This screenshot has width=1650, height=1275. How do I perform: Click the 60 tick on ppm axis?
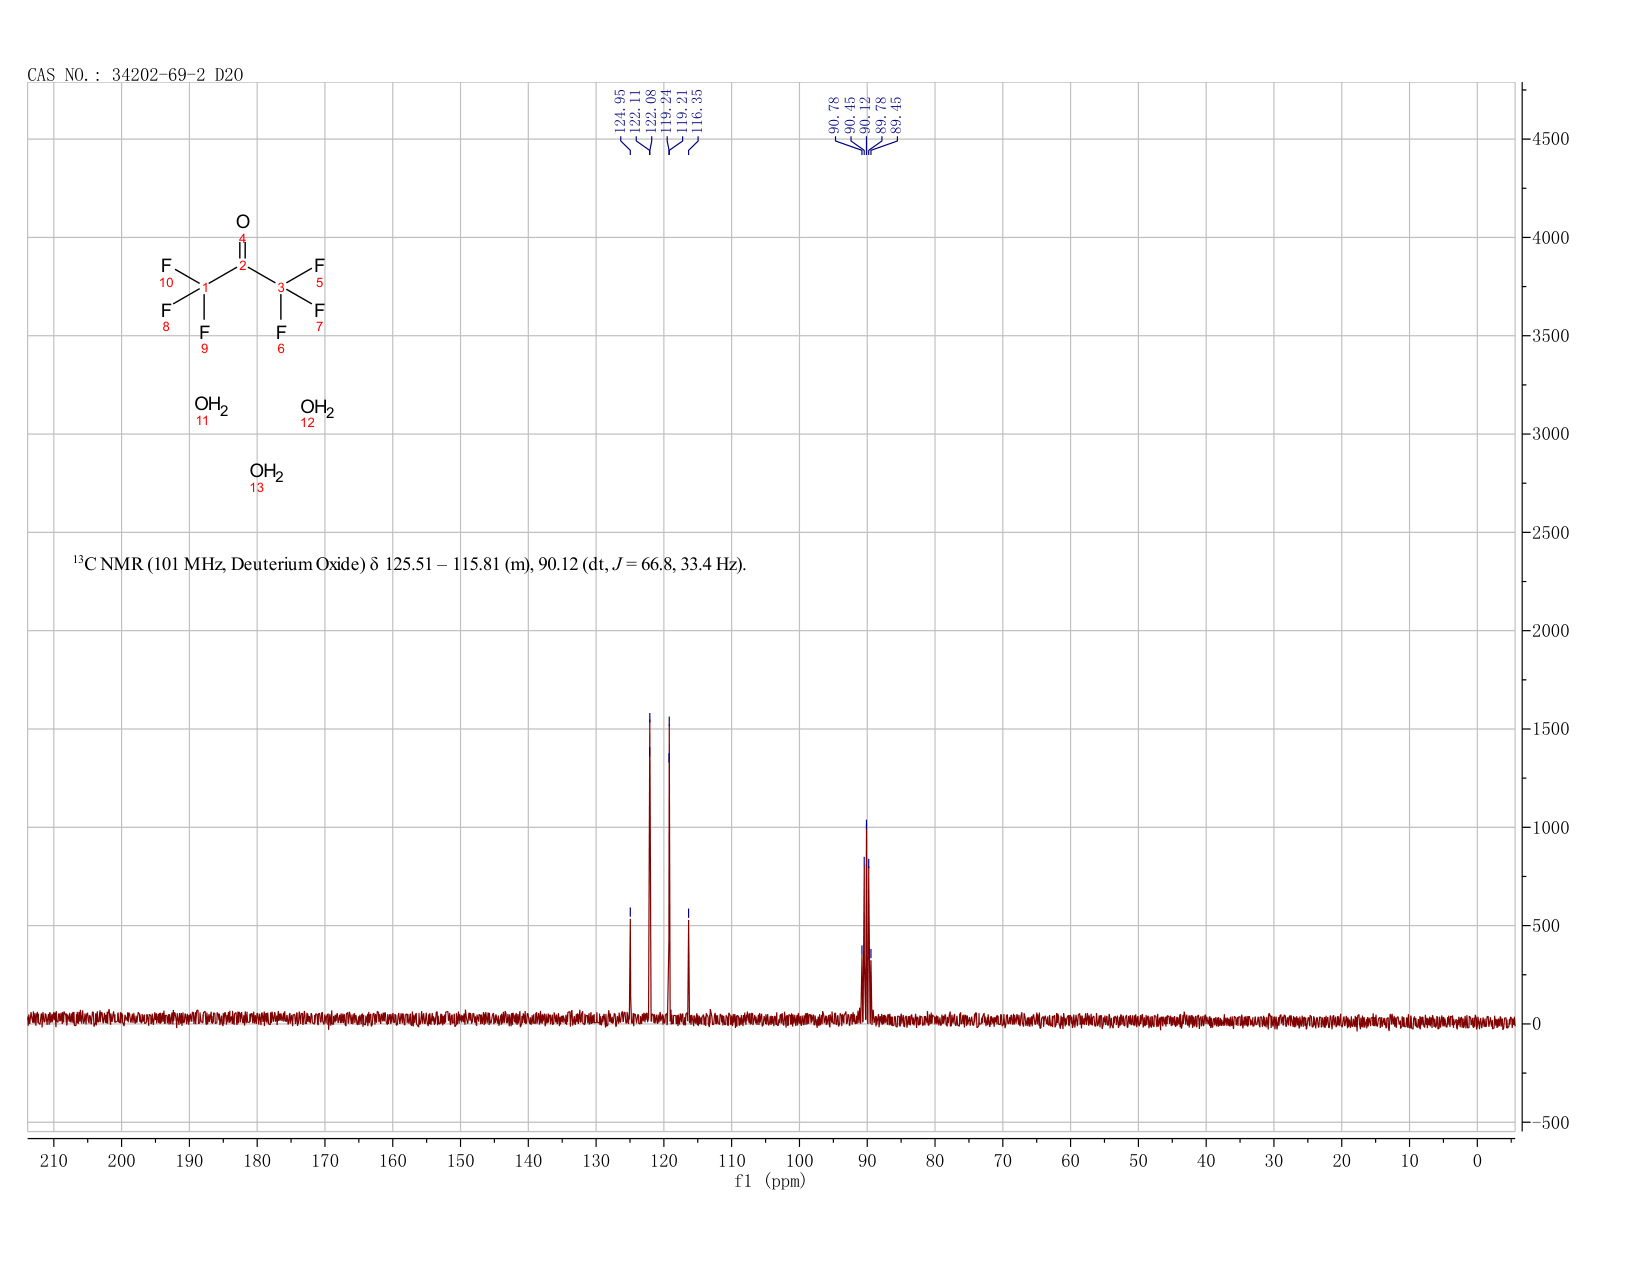1070,1160
